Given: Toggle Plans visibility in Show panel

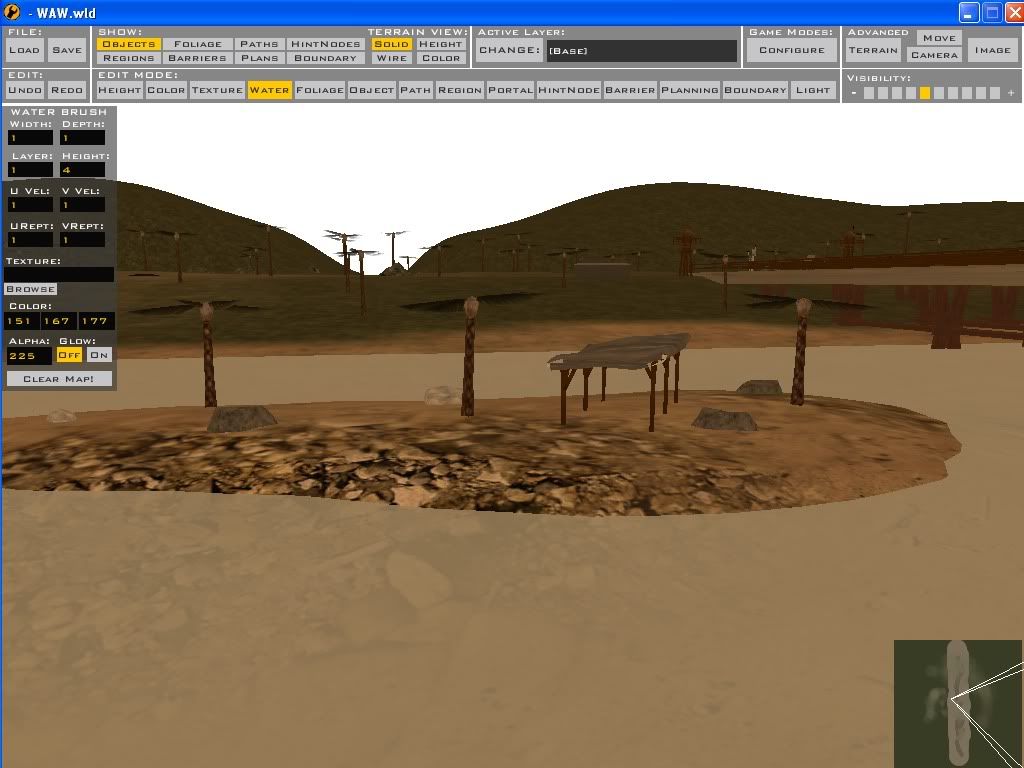Looking at the screenshot, I should coord(259,58).
